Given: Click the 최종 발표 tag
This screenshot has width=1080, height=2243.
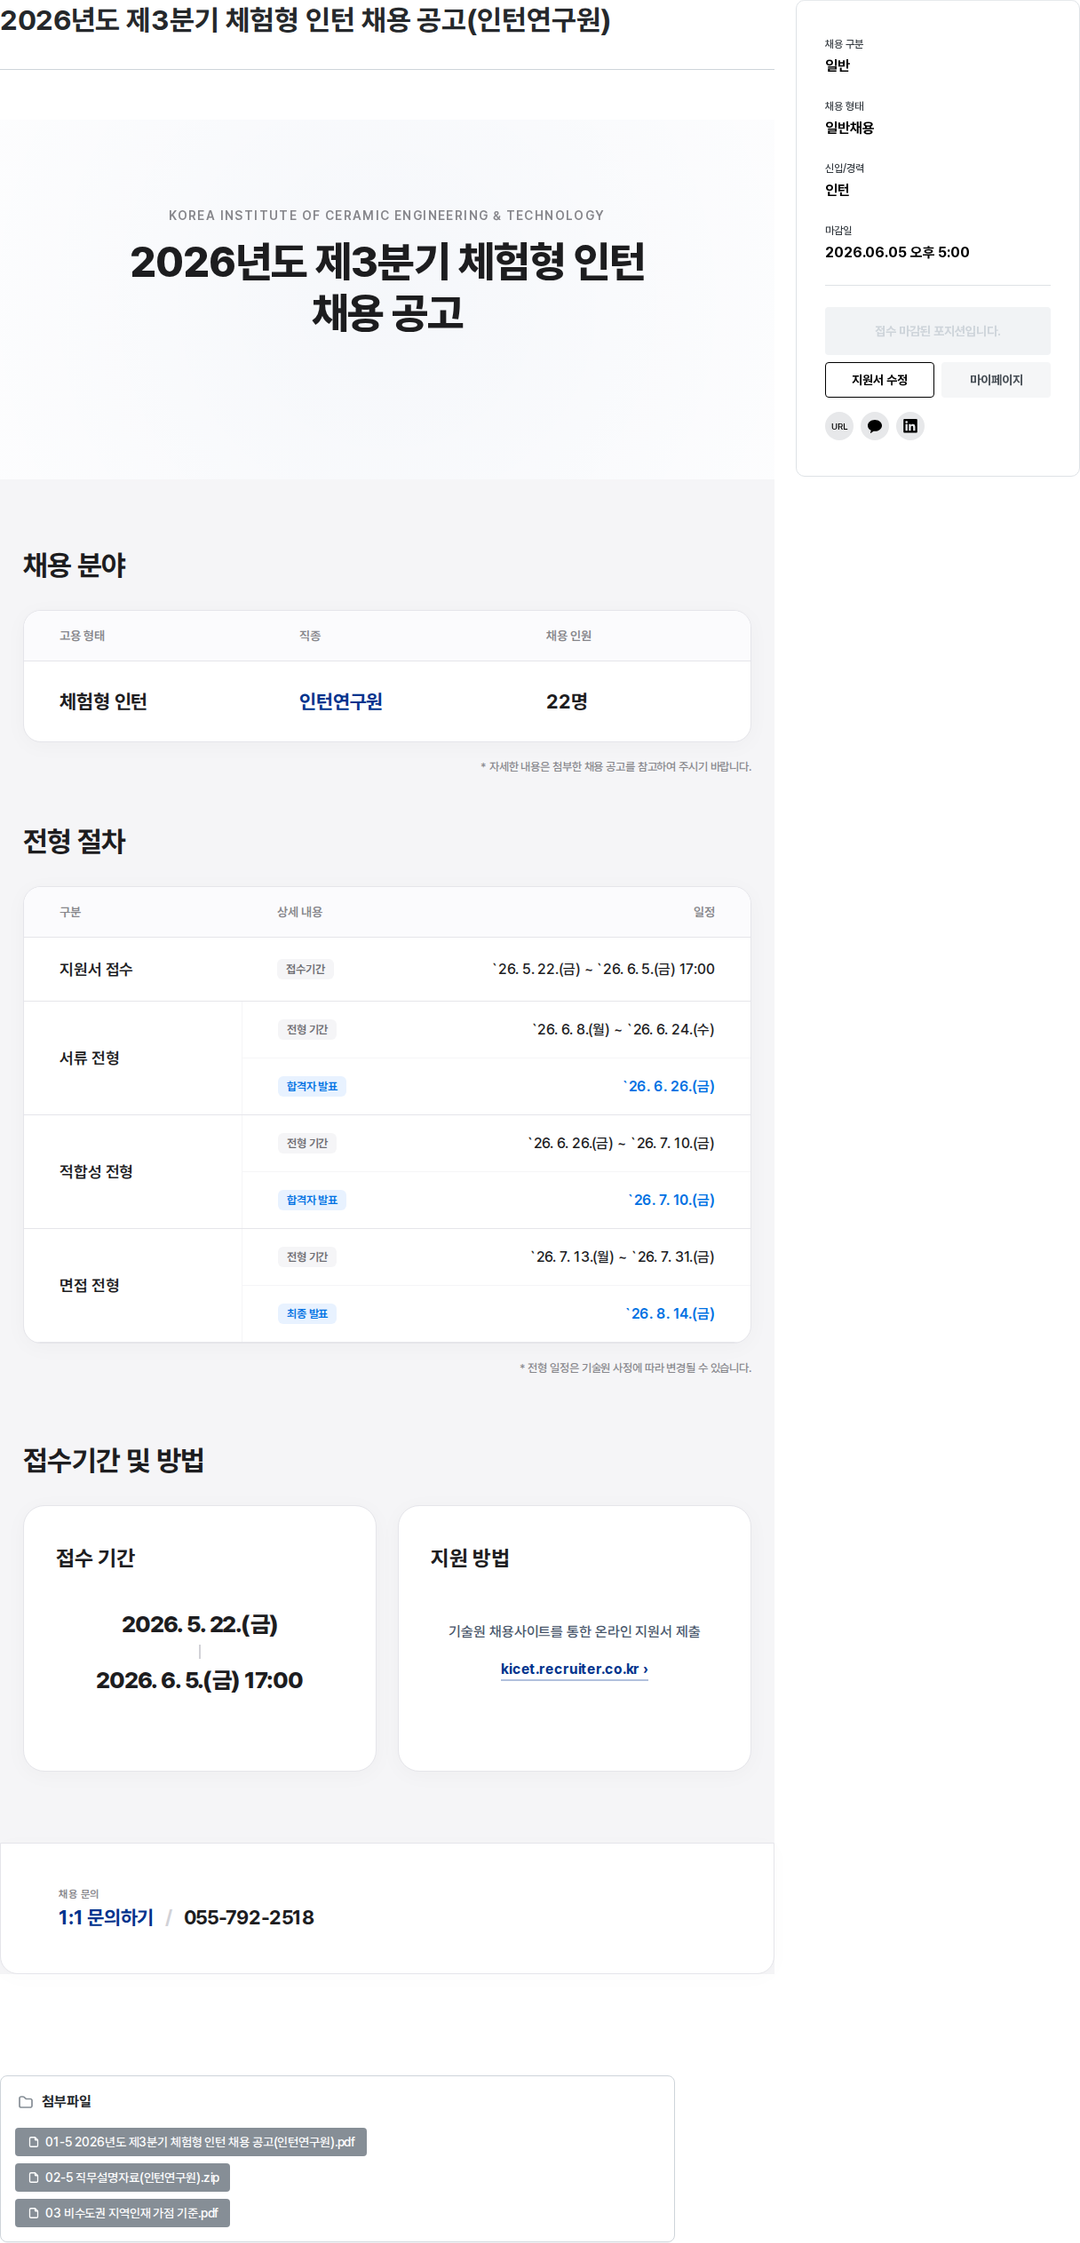Looking at the screenshot, I should tap(307, 1314).
